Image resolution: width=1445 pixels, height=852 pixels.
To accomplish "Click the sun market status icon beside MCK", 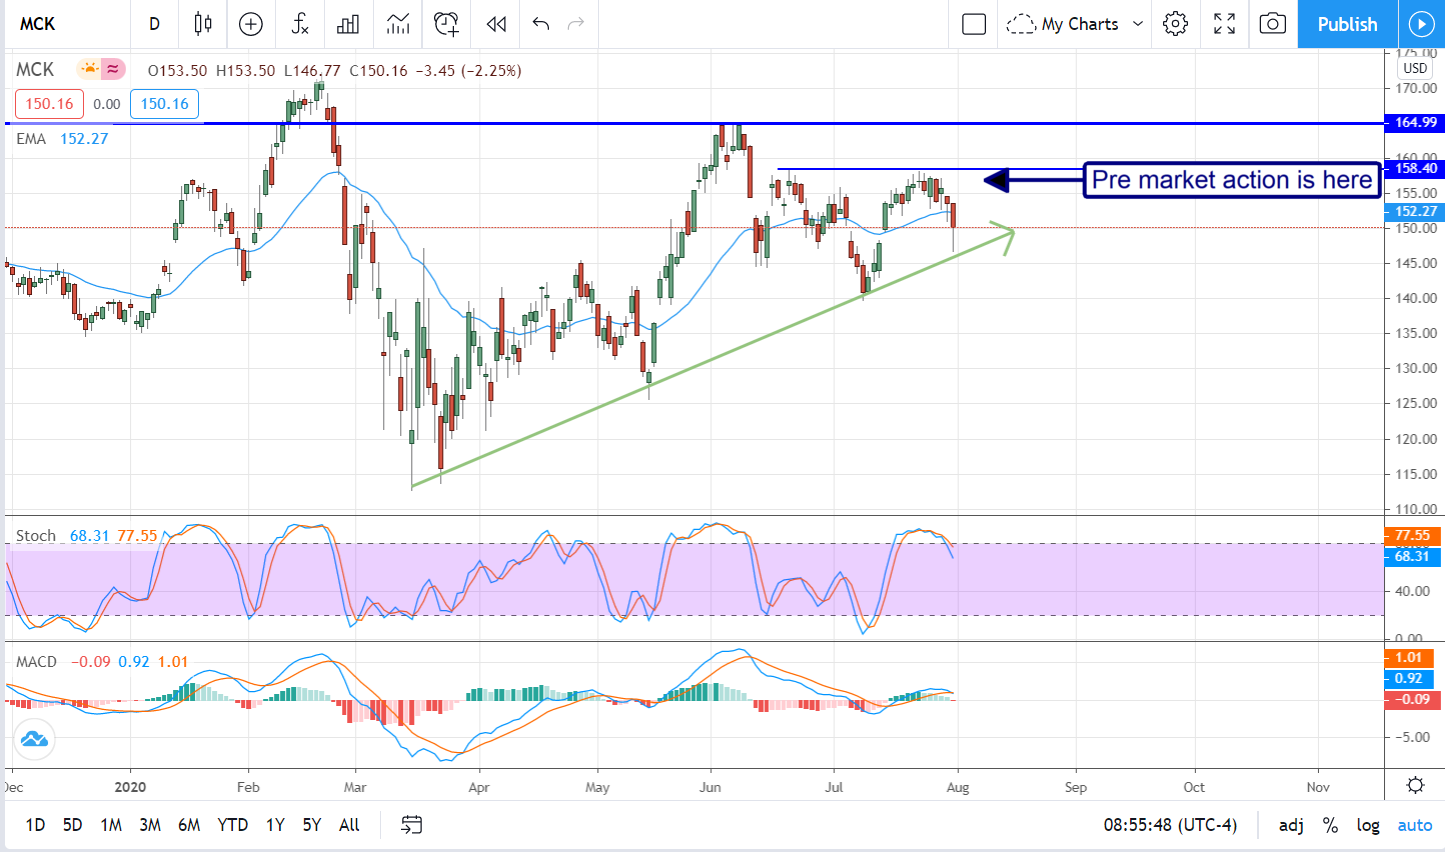I will pos(89,69).
